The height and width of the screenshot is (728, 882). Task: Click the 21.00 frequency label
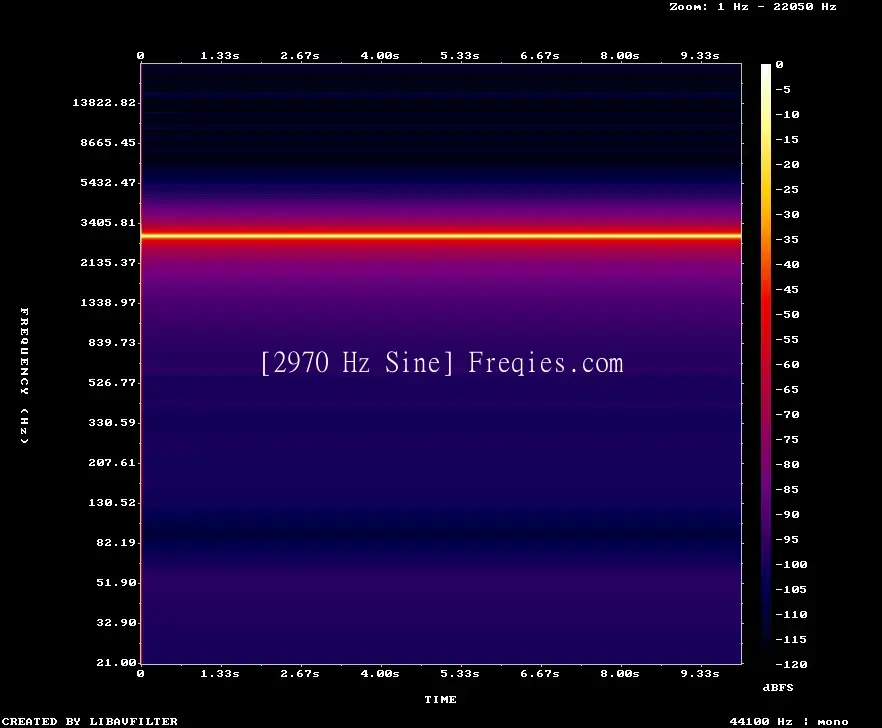[116, 662]
